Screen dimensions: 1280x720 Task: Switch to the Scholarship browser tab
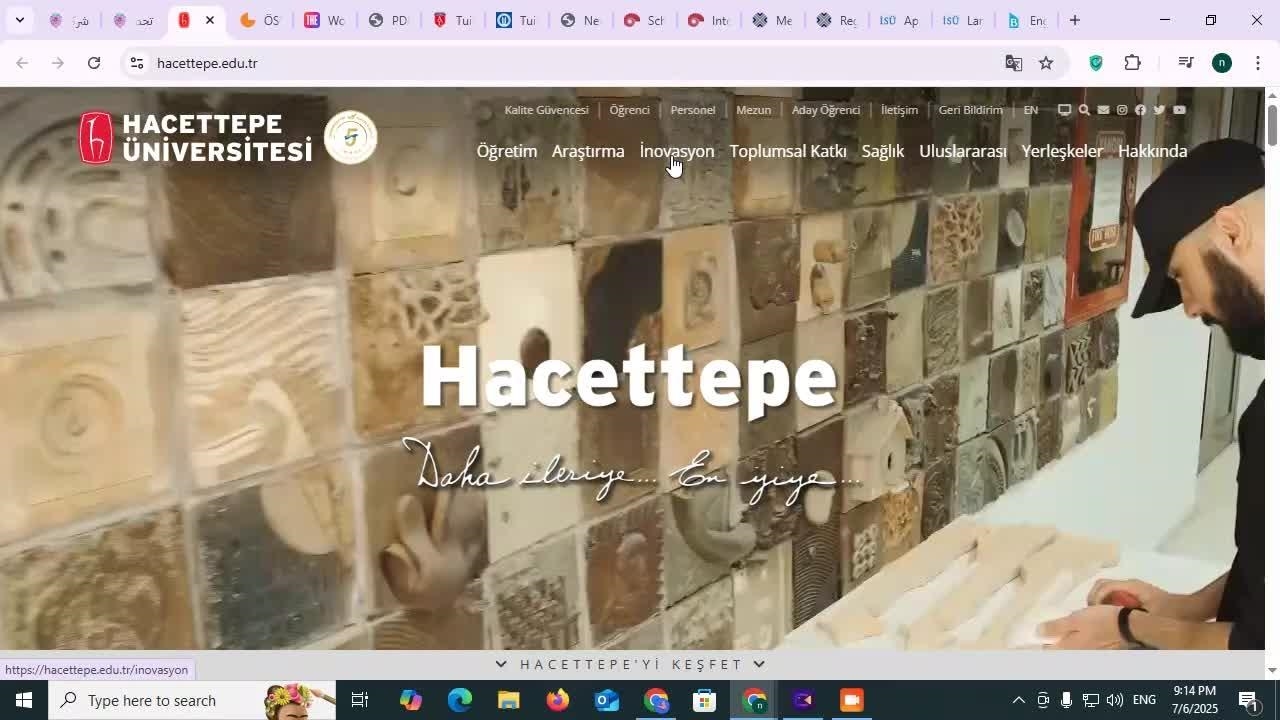click(643, 20)
